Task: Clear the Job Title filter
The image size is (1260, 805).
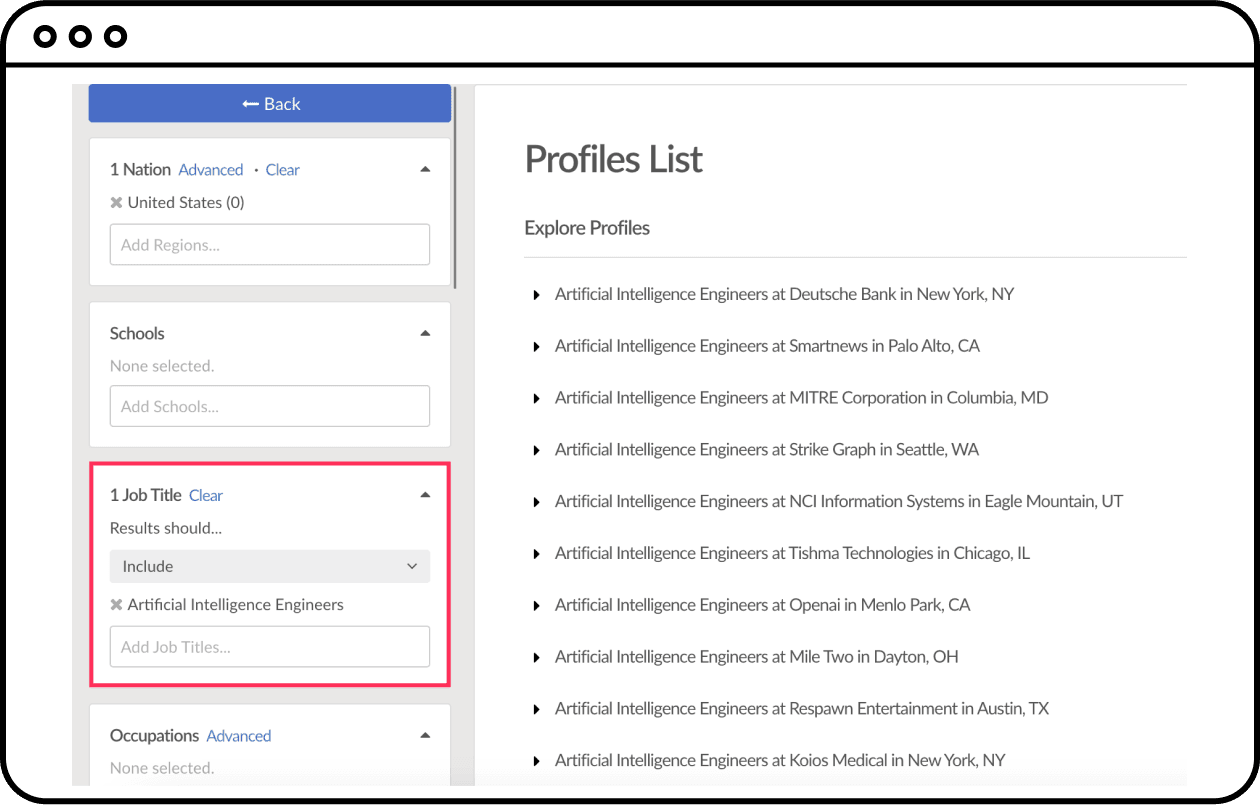Action: tap(206, 496)
